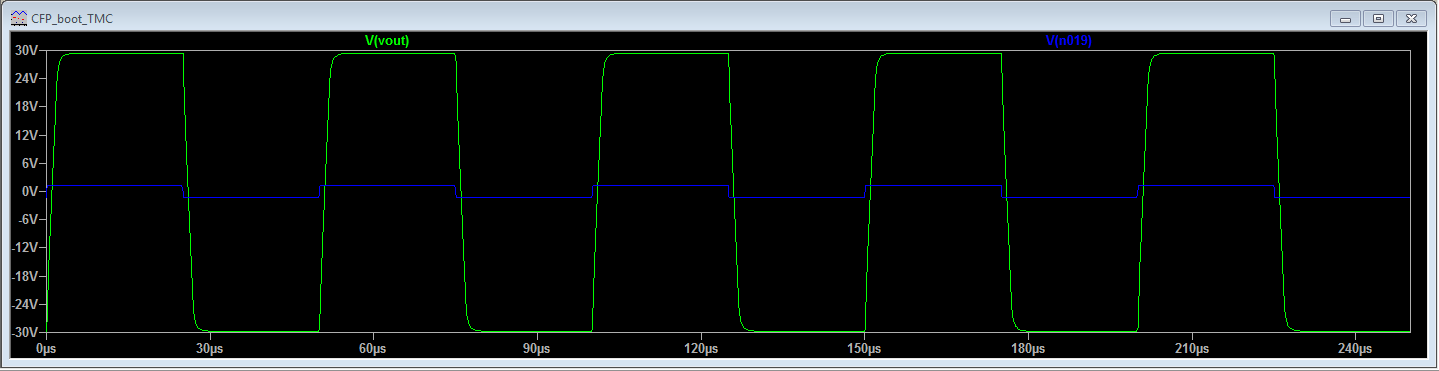Click the -24V vertical axis label
This screenshot has width=1439, height=371.
tap(25, 304)
